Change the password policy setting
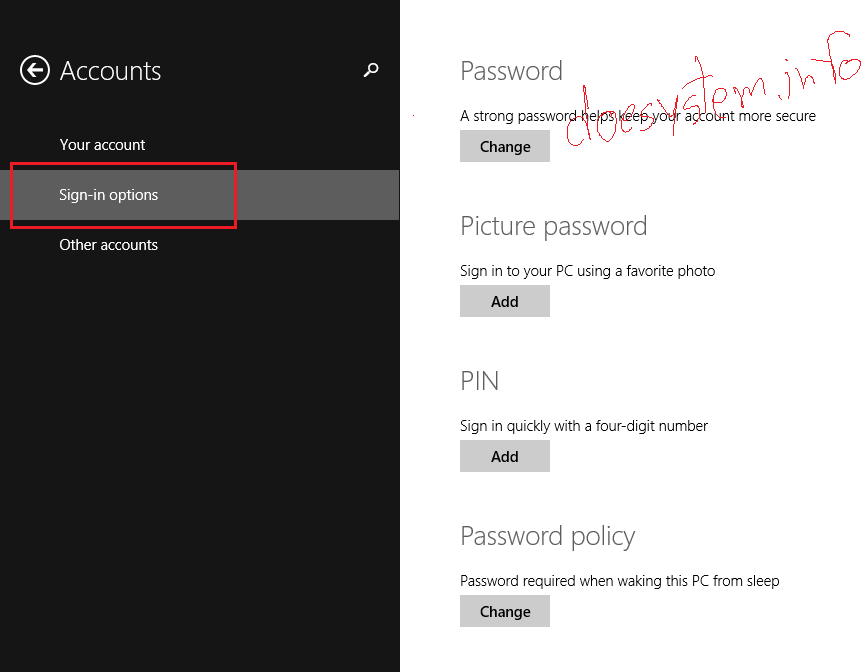 pos(504,611)
